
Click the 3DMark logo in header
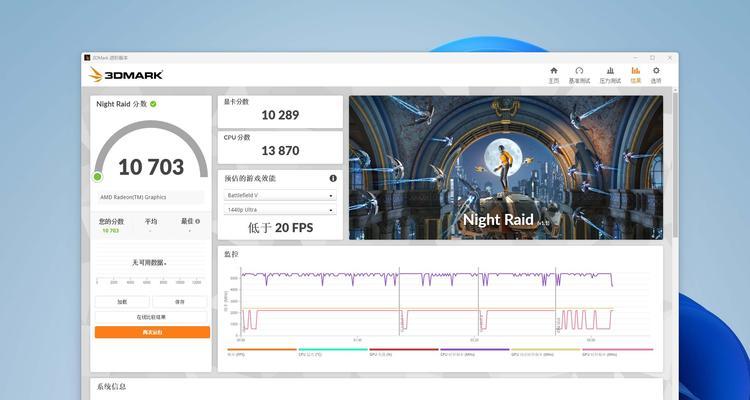tap(126, 75)
